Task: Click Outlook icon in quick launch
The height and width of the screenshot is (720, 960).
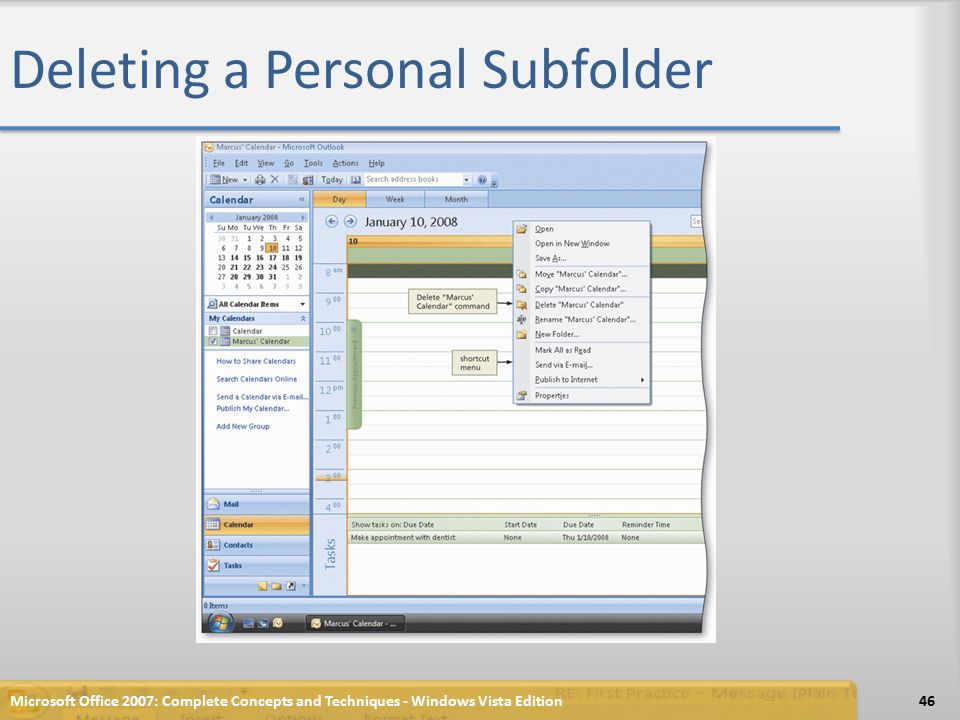Action: (x=278, y=623)
